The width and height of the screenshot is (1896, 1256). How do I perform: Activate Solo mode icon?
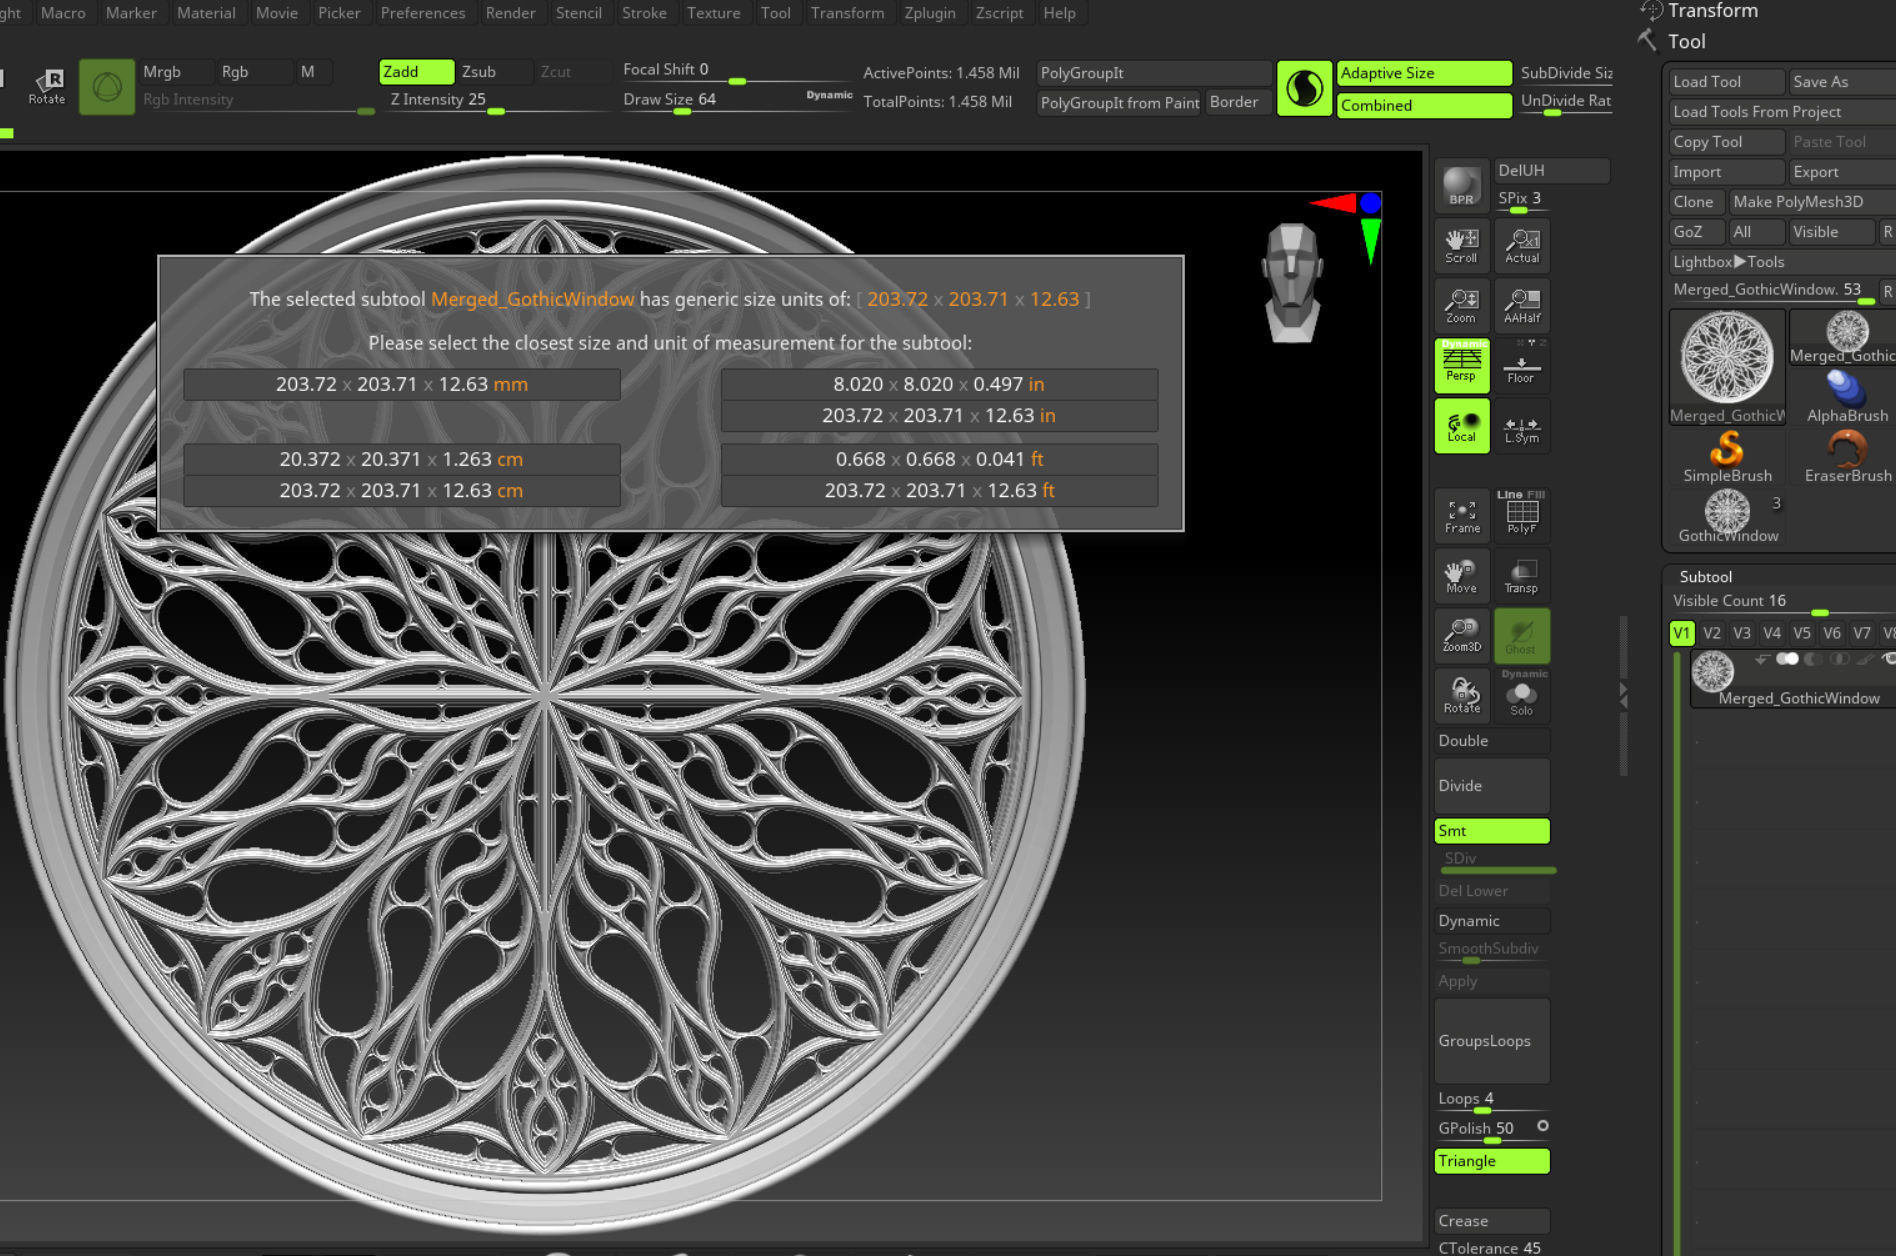tap(1521, 696)
